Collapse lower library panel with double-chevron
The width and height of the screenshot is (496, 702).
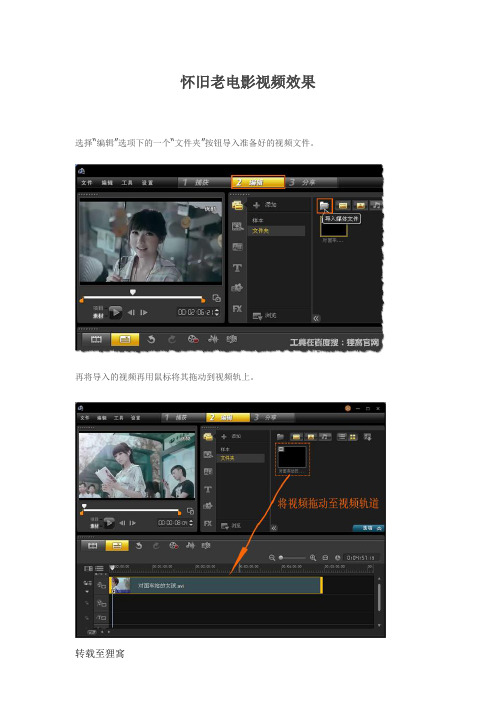[274, 528]
